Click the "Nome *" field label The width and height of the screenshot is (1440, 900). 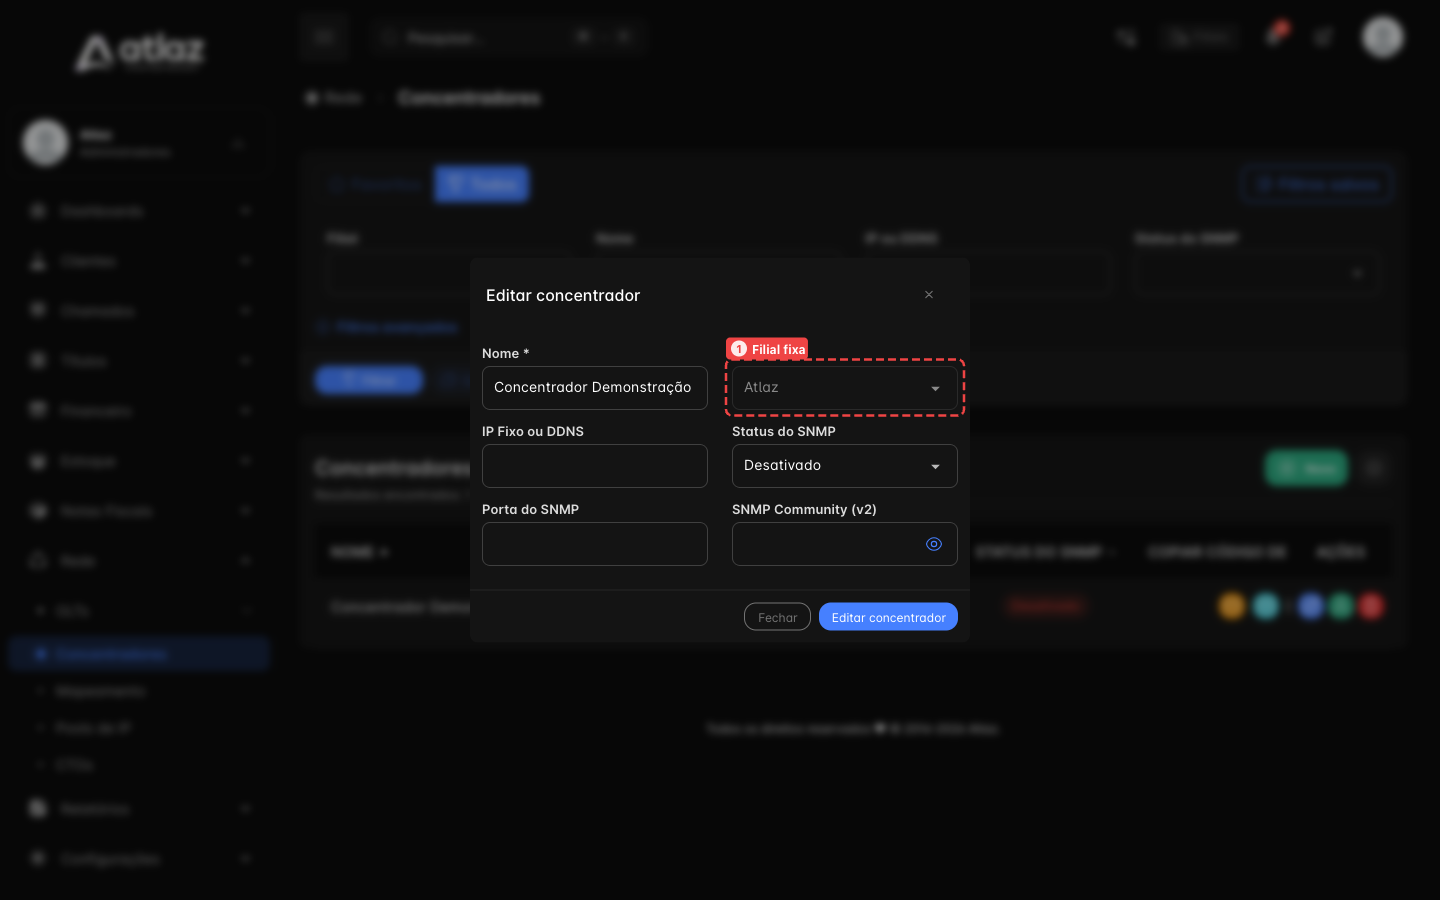coord(505,353)
